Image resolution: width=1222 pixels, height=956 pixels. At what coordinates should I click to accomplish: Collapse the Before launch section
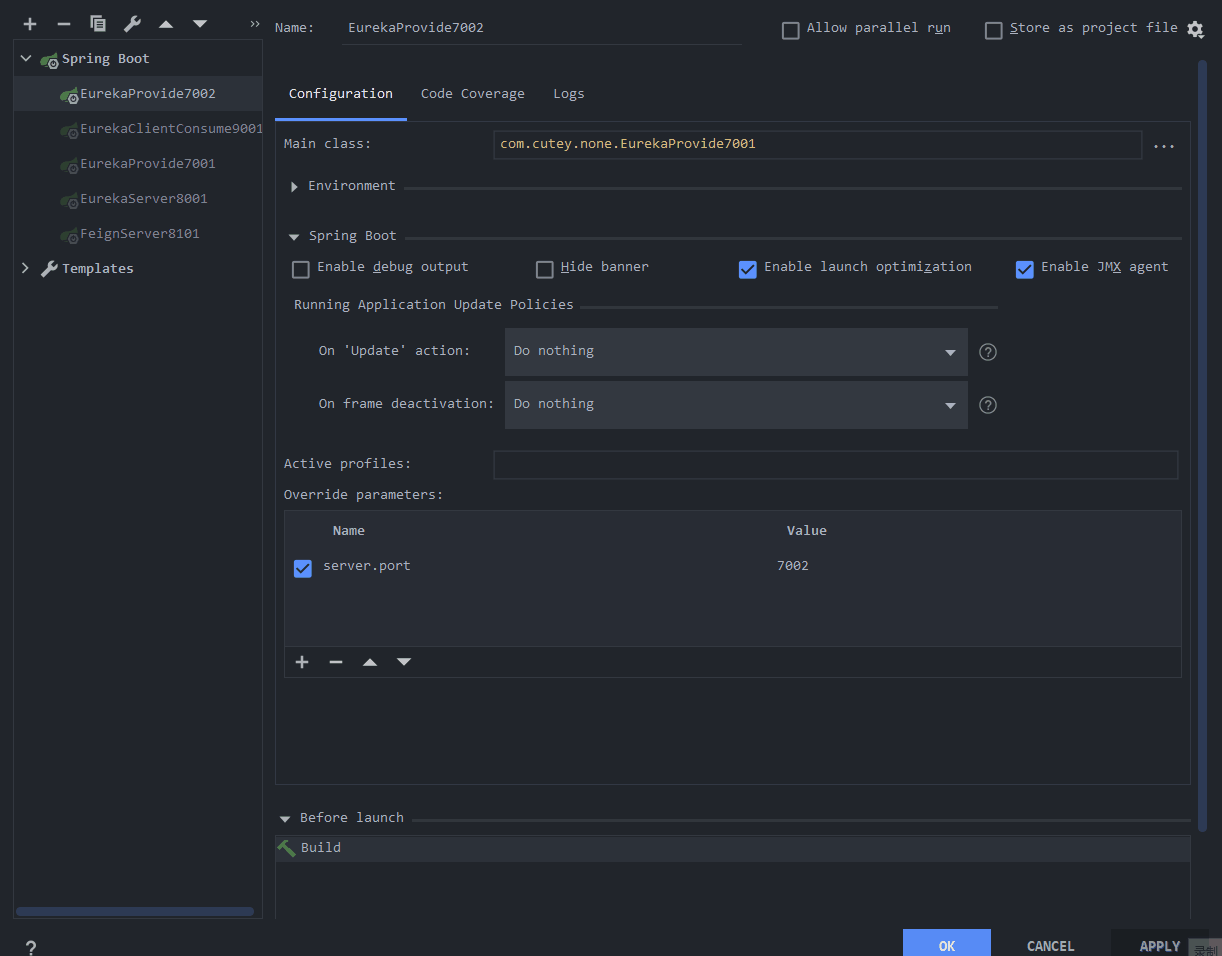[x=285, y=819]
